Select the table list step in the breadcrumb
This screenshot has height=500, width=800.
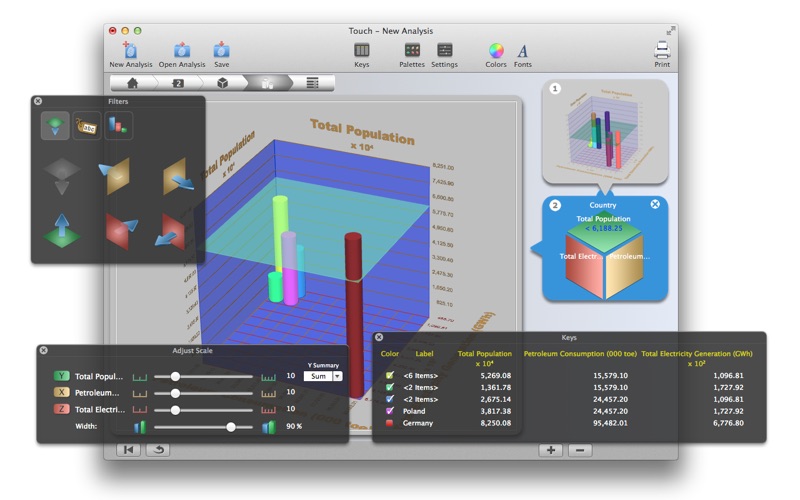(312, 83)
